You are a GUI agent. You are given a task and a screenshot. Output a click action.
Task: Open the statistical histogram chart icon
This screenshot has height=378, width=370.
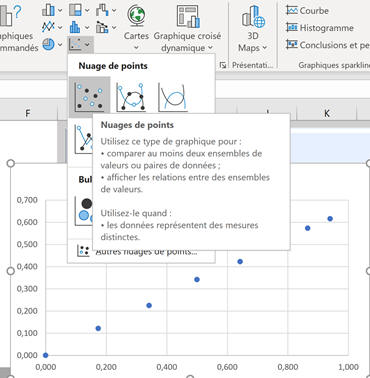[75, 27]
